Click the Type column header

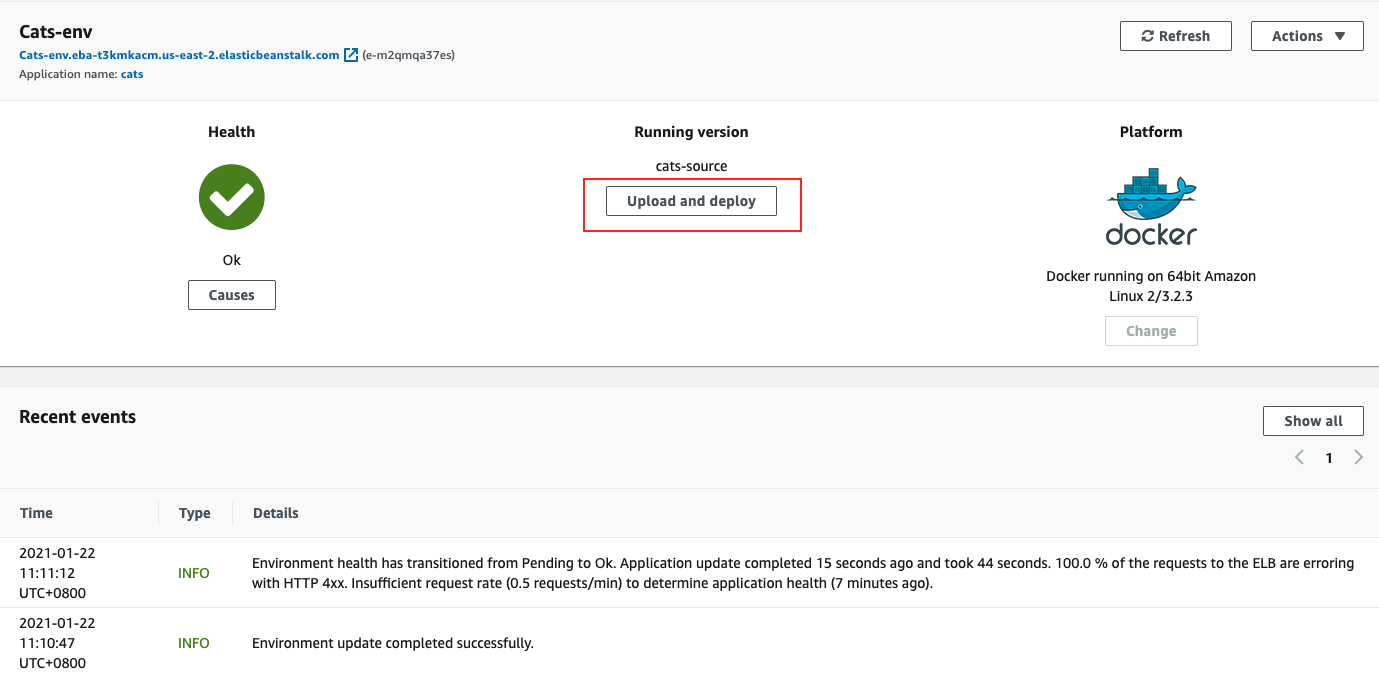194,513
